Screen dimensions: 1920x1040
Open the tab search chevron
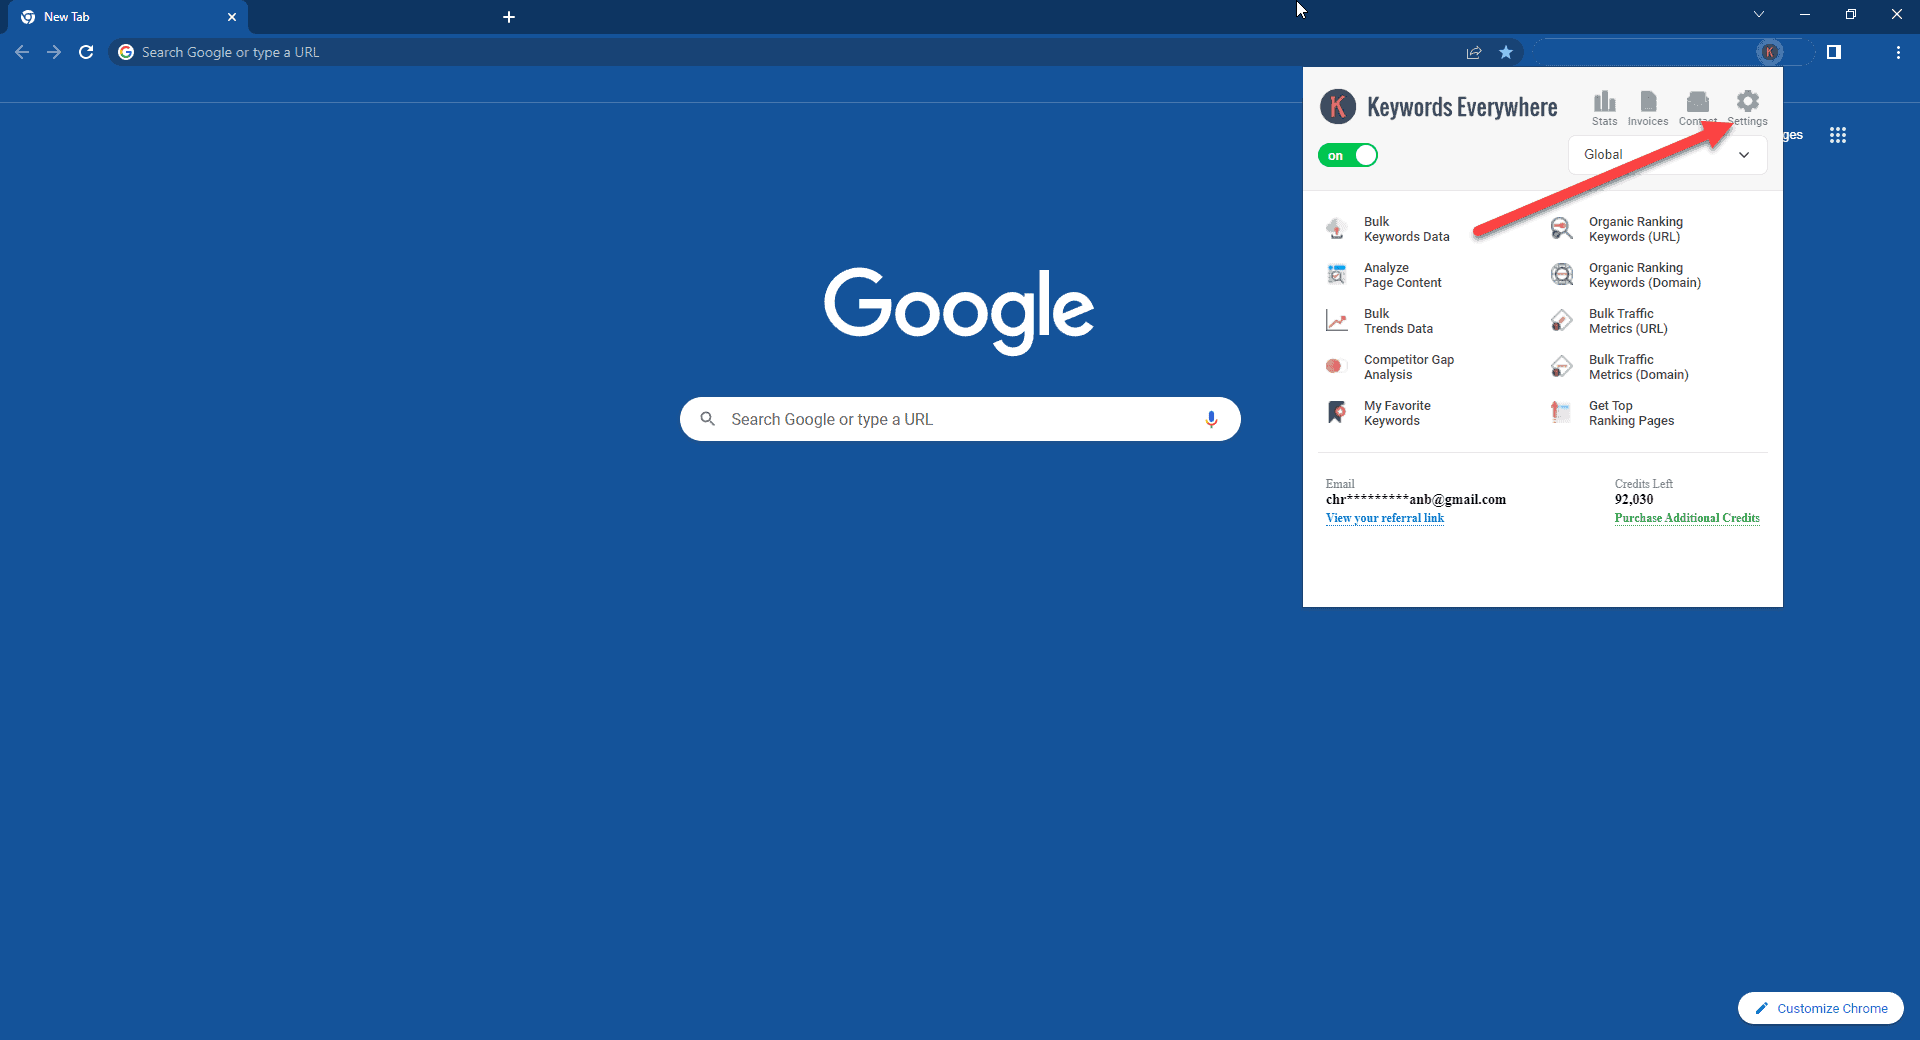pyautogui.click(x=1758, y=15)
